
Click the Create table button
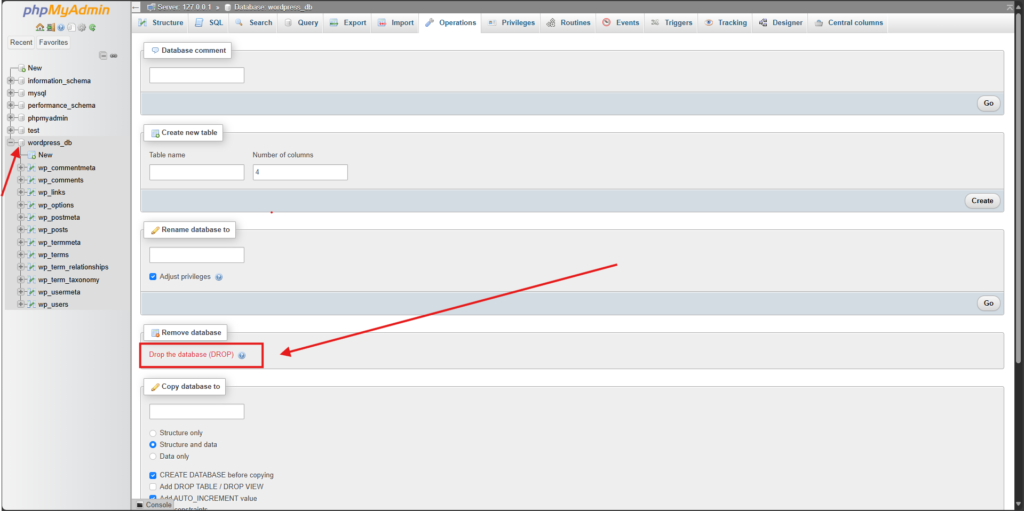[x=982, y=201]
